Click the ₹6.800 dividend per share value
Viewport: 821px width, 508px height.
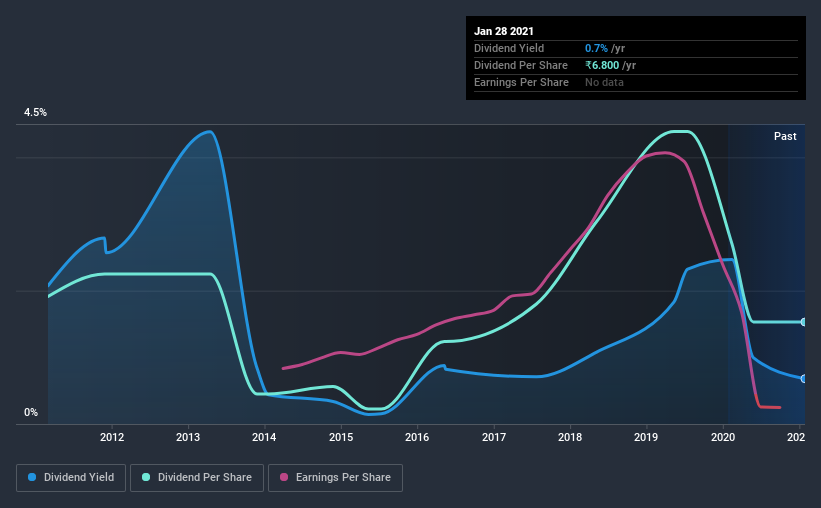coord(602,65)
